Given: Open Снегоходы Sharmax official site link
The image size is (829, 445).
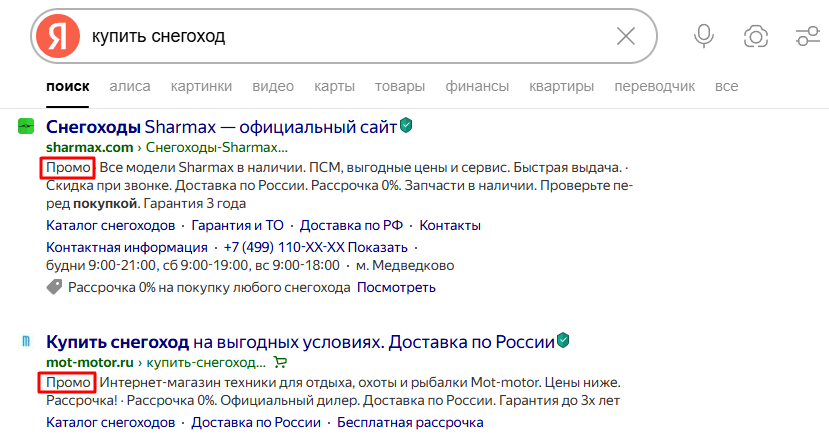Looking at the screenshot, I should [x=221, y=127].
